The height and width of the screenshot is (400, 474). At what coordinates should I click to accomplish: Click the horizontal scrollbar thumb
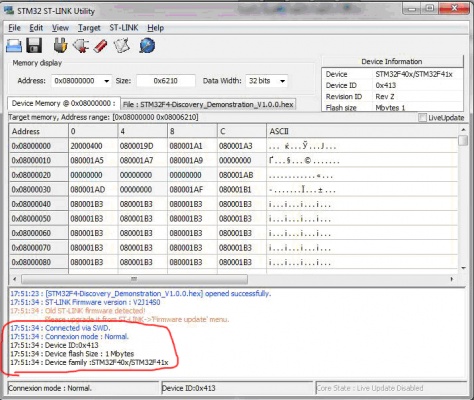(134, 279)
